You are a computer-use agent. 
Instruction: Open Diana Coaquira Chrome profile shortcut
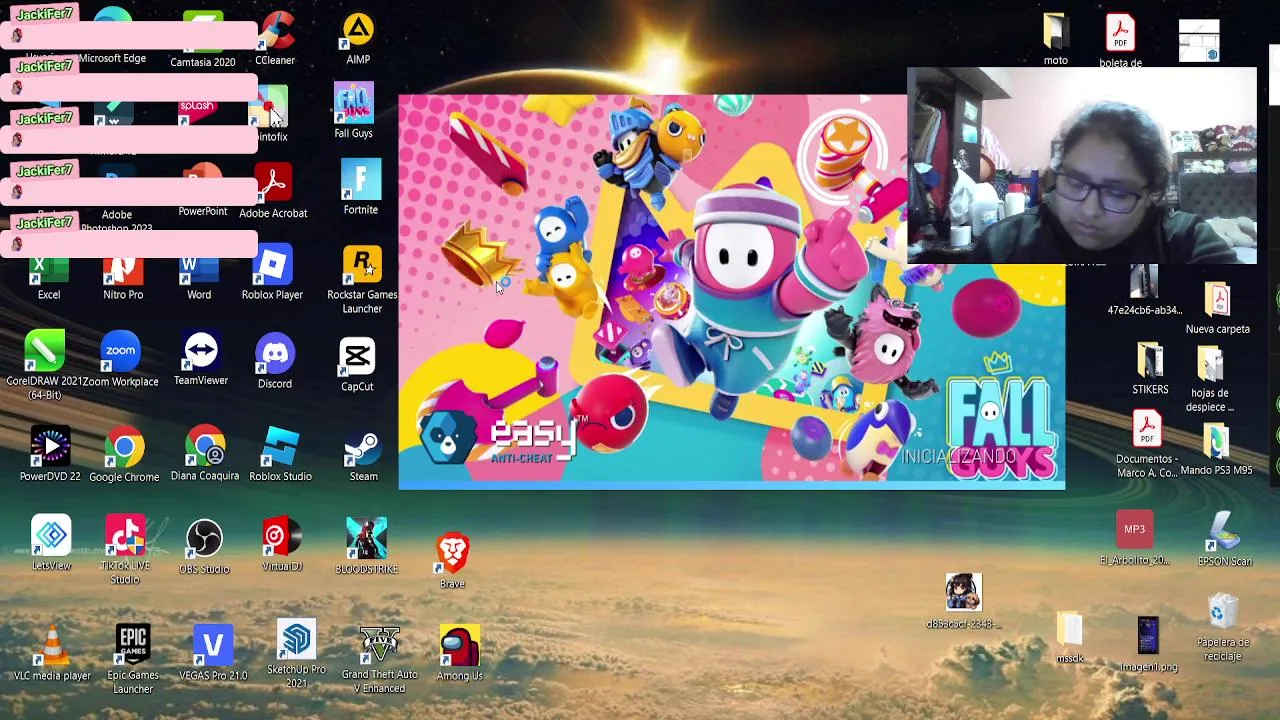[205, 455]
